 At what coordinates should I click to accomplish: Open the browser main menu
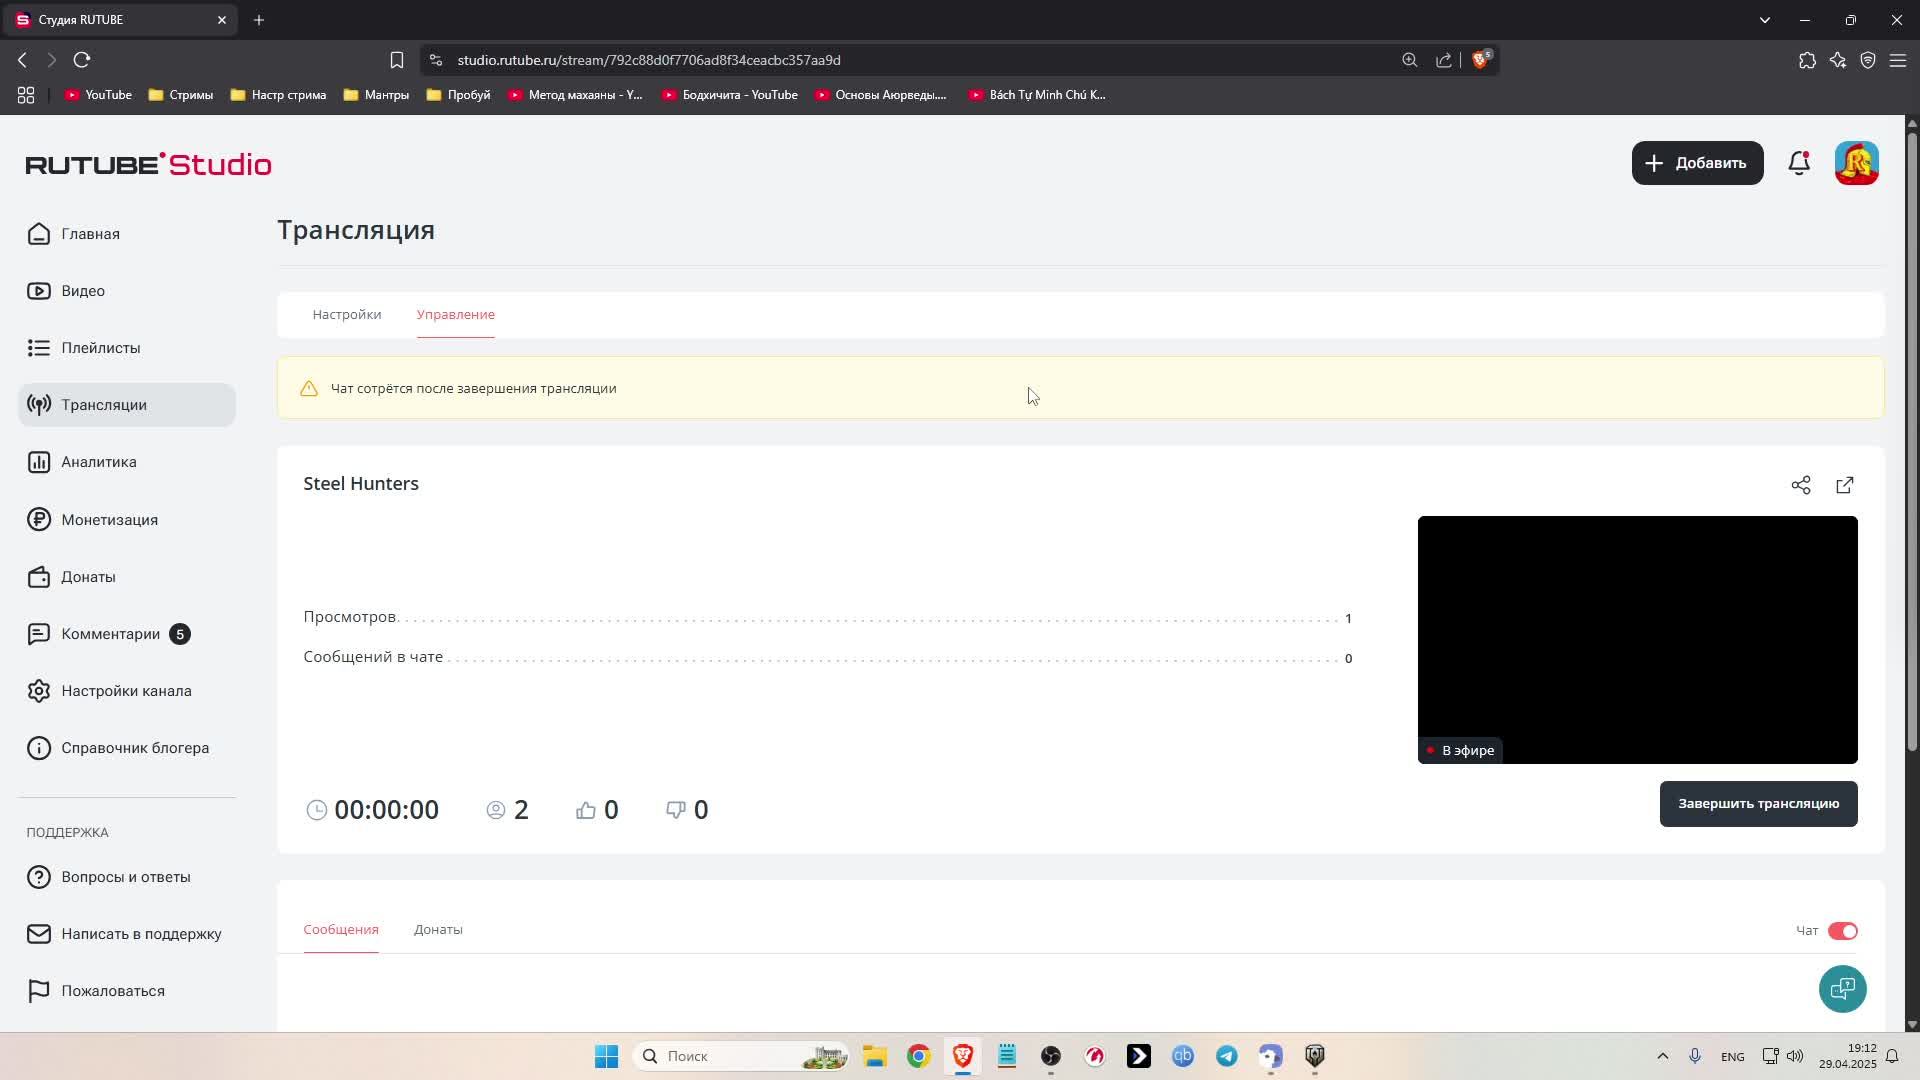click(x=1897, y=60)
